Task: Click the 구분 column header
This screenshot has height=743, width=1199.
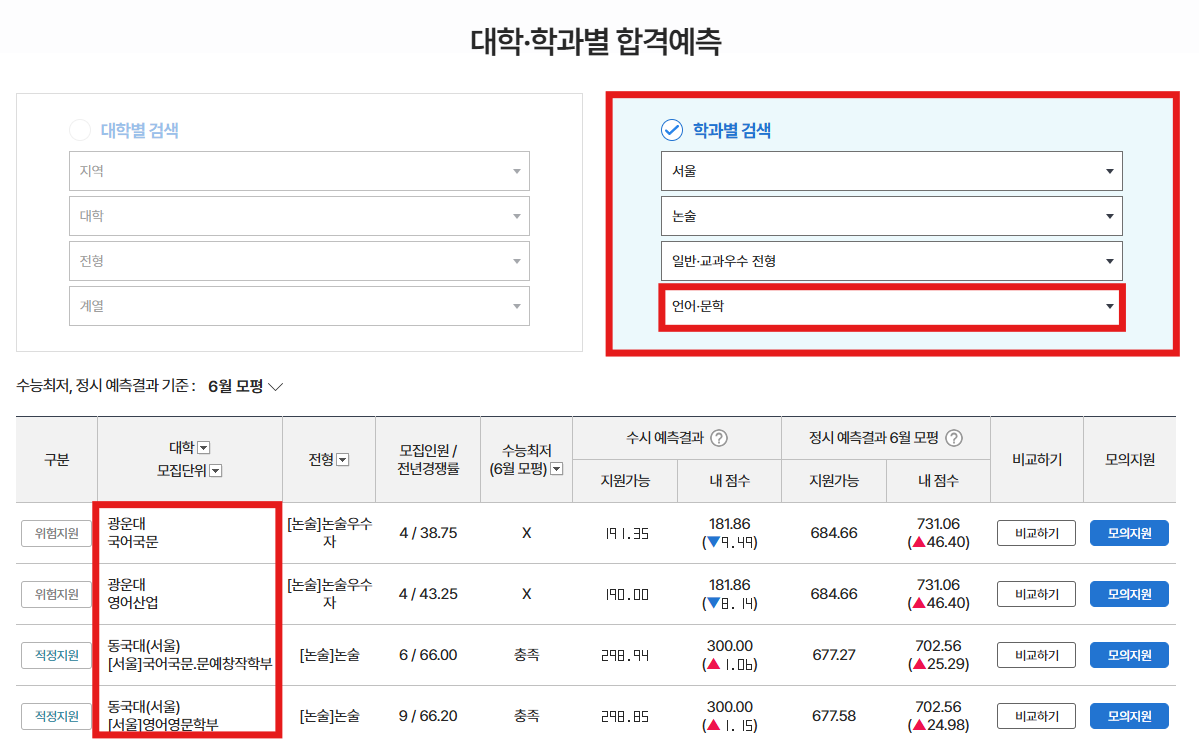Action: [x=57, y=459]
